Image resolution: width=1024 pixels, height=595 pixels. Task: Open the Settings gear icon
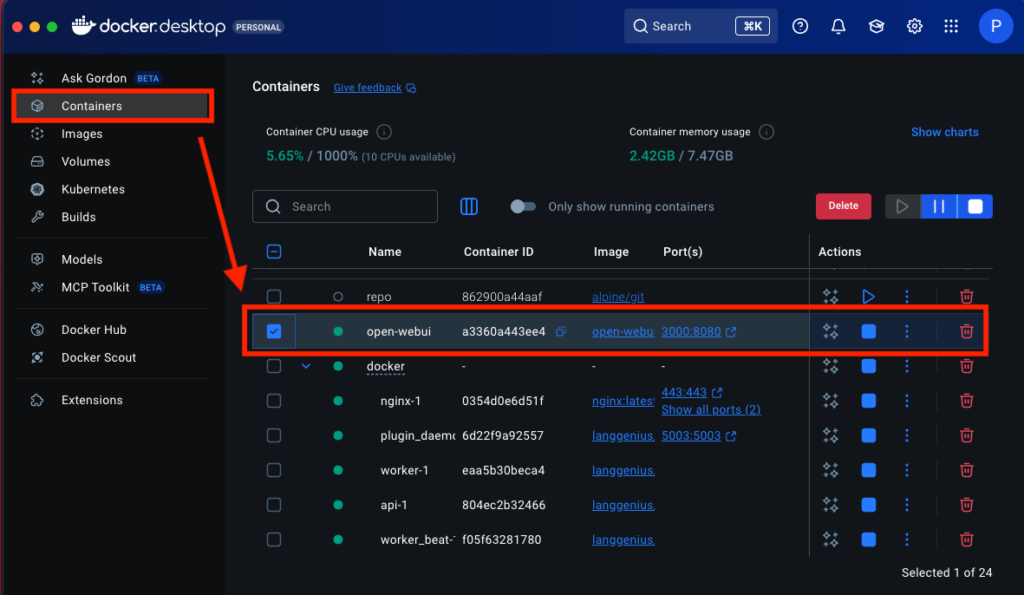click(914, 27)
